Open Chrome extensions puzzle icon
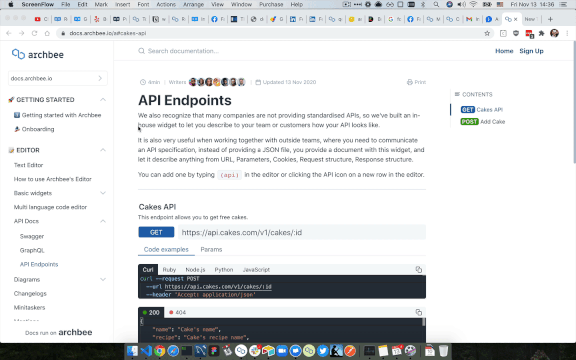The height and width of the screenshot is (360, 576). tap(541, 33)
